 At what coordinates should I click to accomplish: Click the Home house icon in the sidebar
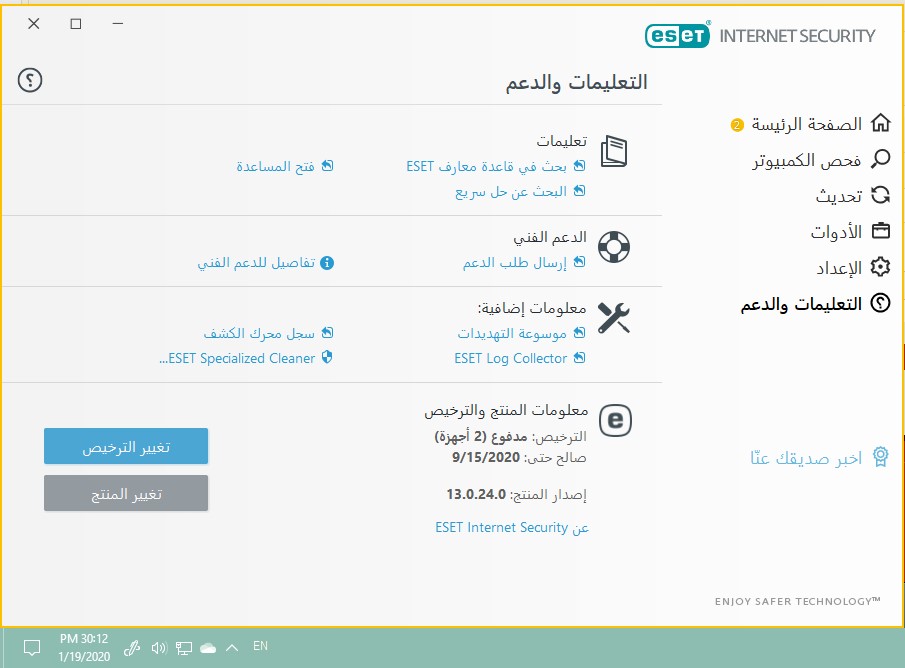pos(881,123)
